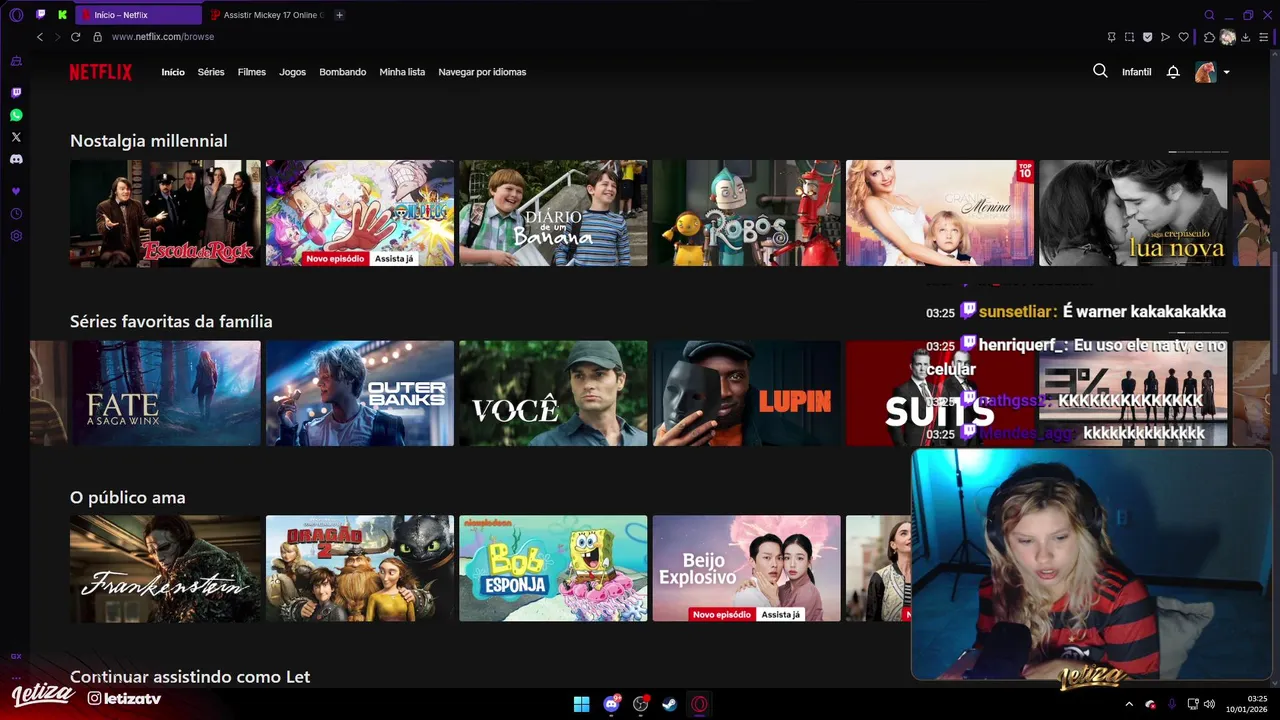
Task: Open Netflix search magnifier icon
Action: (1100, 71)
